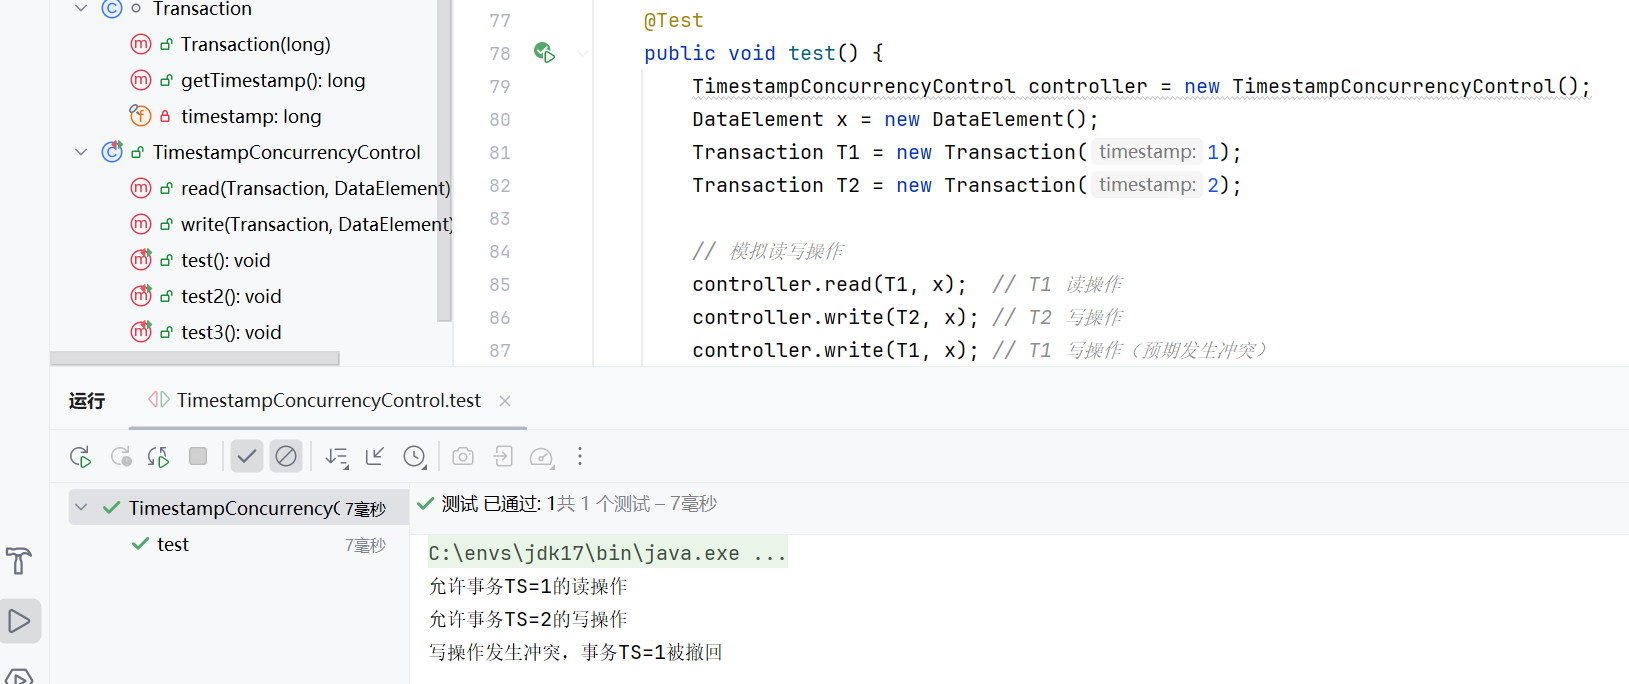The width and height of the screenshot is (1629, 684).
Task: Click the java.exe command line link
Action: tap(606, 553)
